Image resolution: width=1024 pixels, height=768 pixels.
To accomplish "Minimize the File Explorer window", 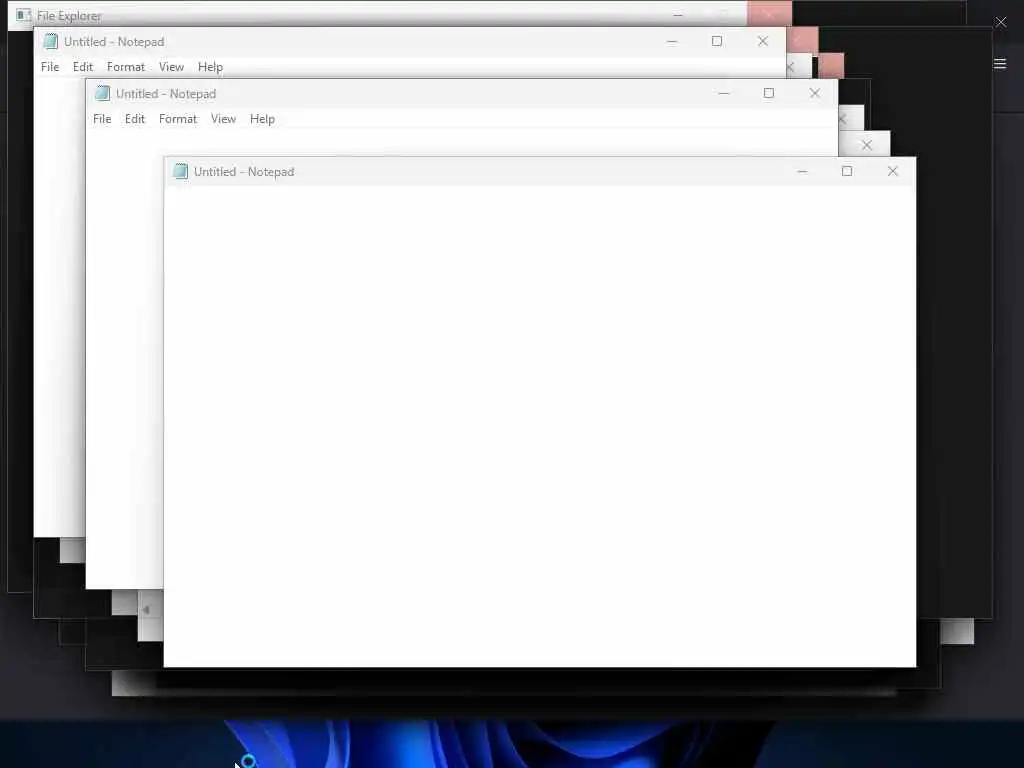I will coord(678,14).
